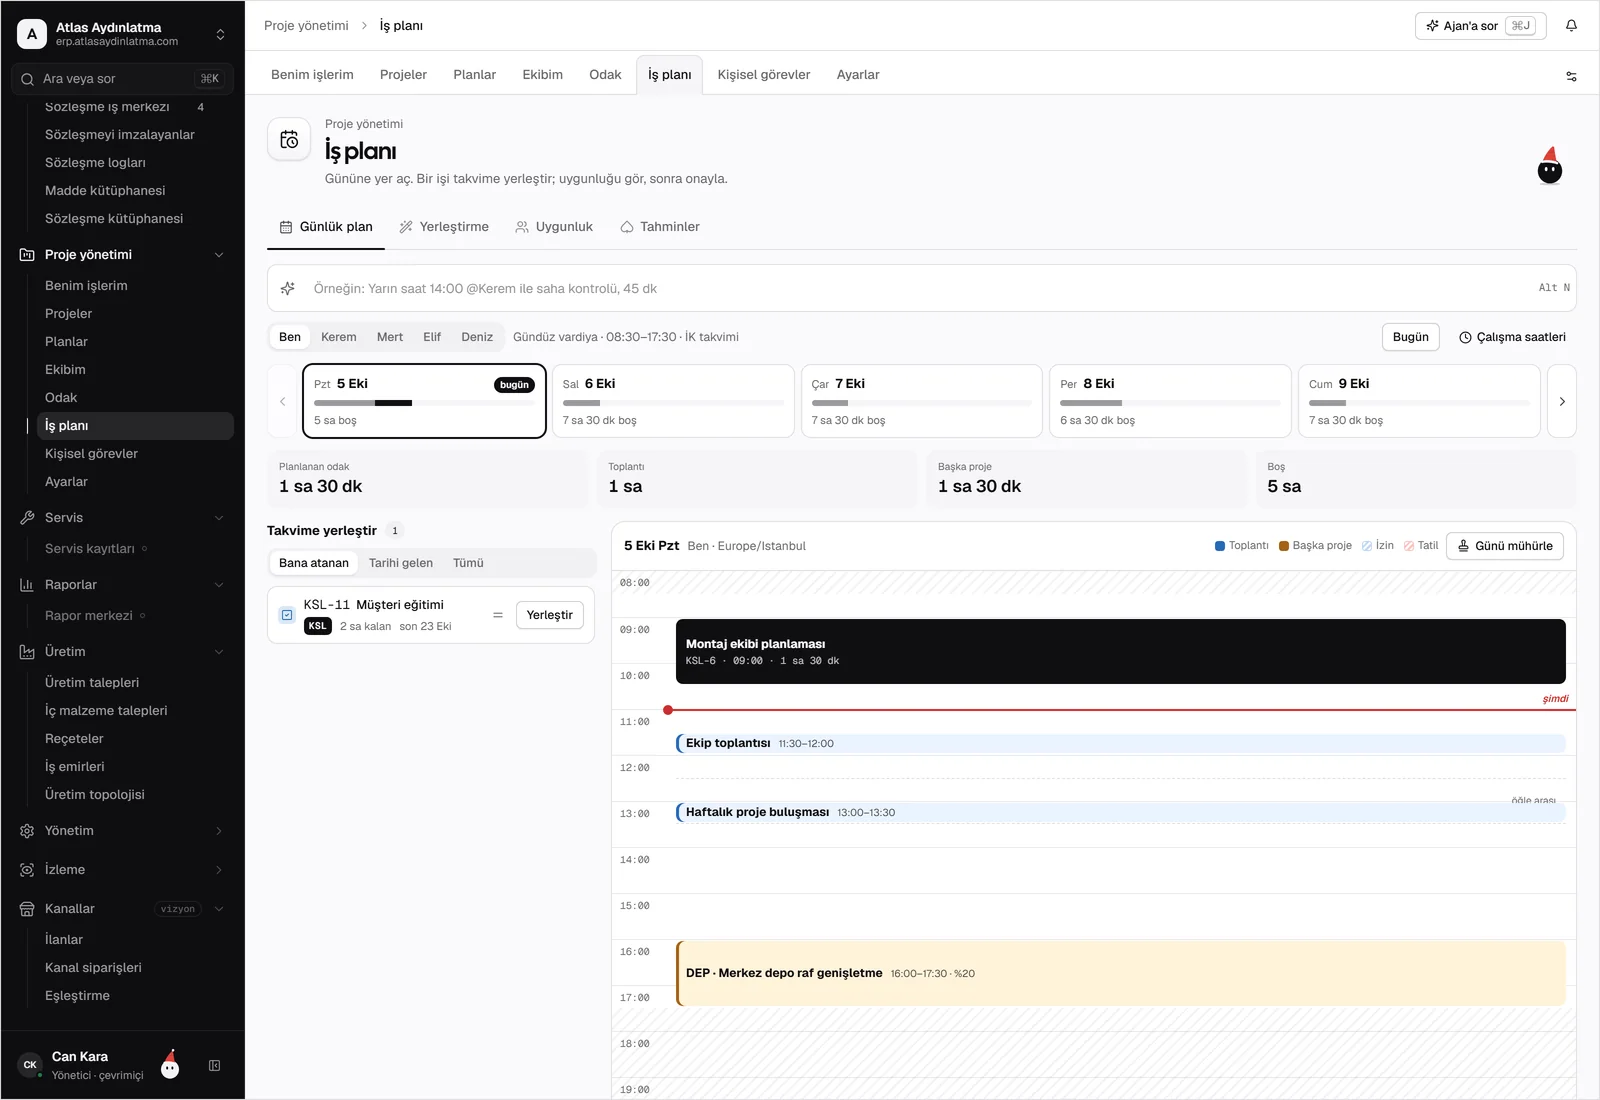Open view settings sliders icon
The height and width of the screenshot is (1100, 1600).
[1571, 76]
